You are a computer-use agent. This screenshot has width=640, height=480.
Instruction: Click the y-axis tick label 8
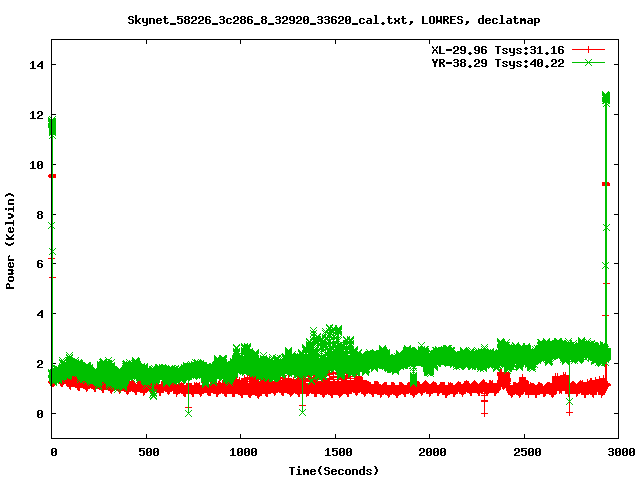40,215
